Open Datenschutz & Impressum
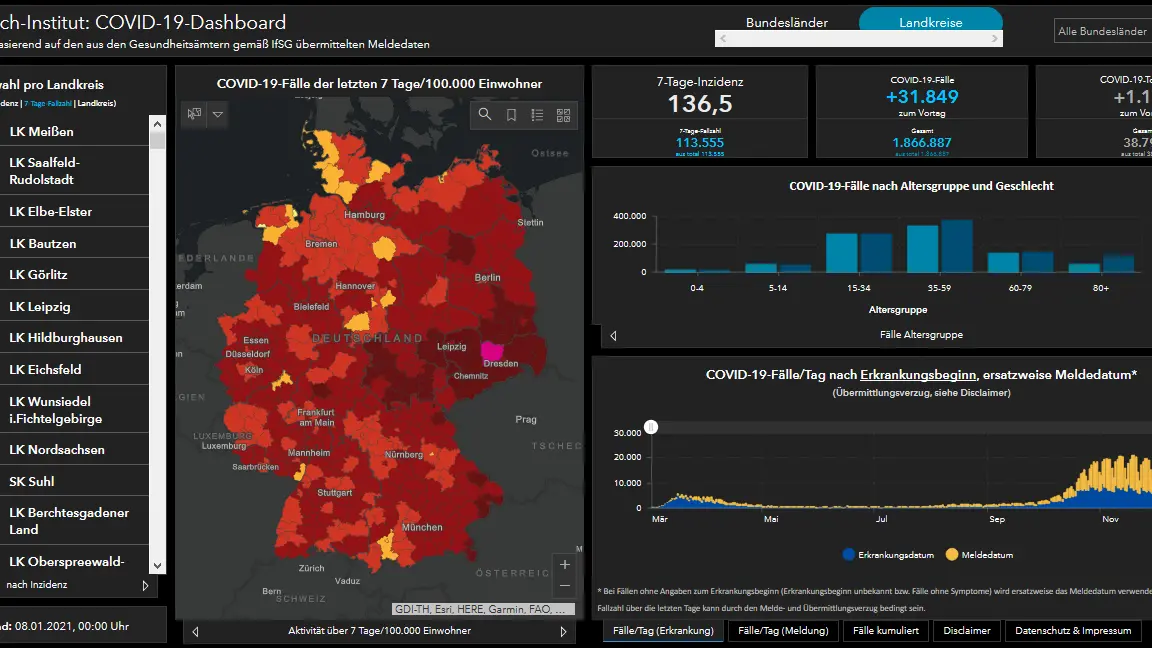 coord(1073,631)
